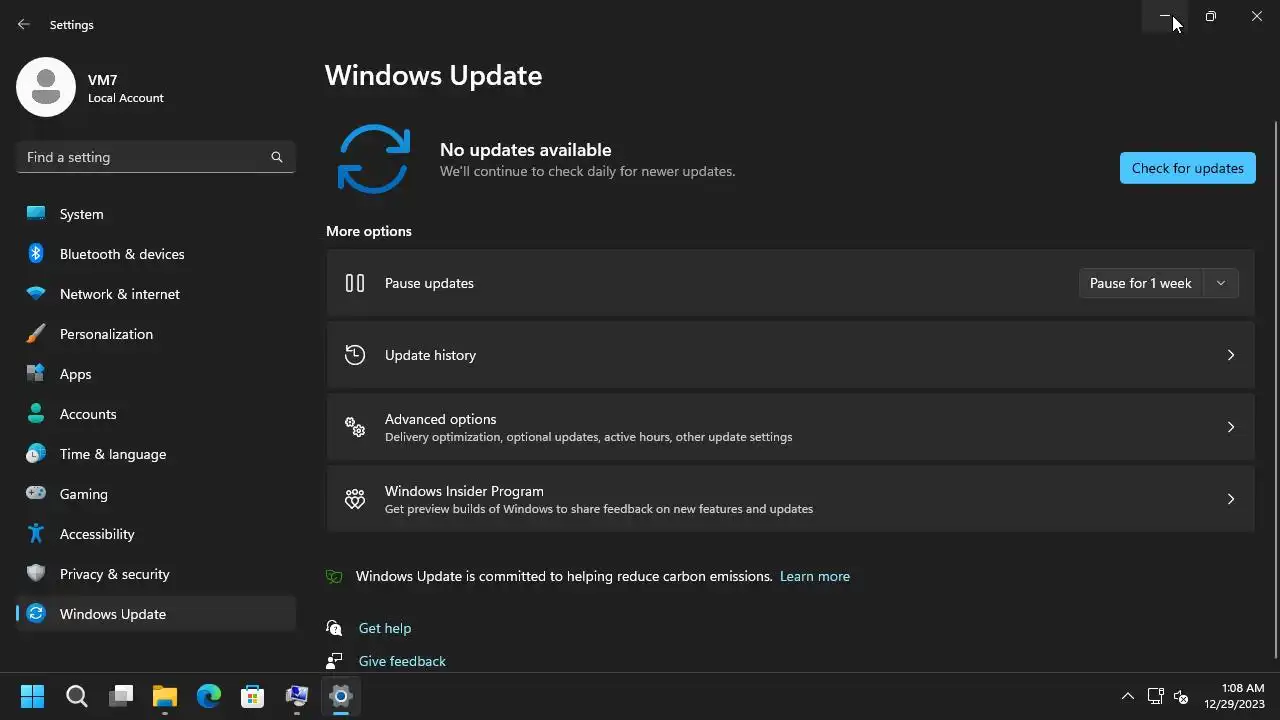Launch Microsoft Edge from the taskbar
The height and width of the screenshot is (720, 1280).
(209, 696)
